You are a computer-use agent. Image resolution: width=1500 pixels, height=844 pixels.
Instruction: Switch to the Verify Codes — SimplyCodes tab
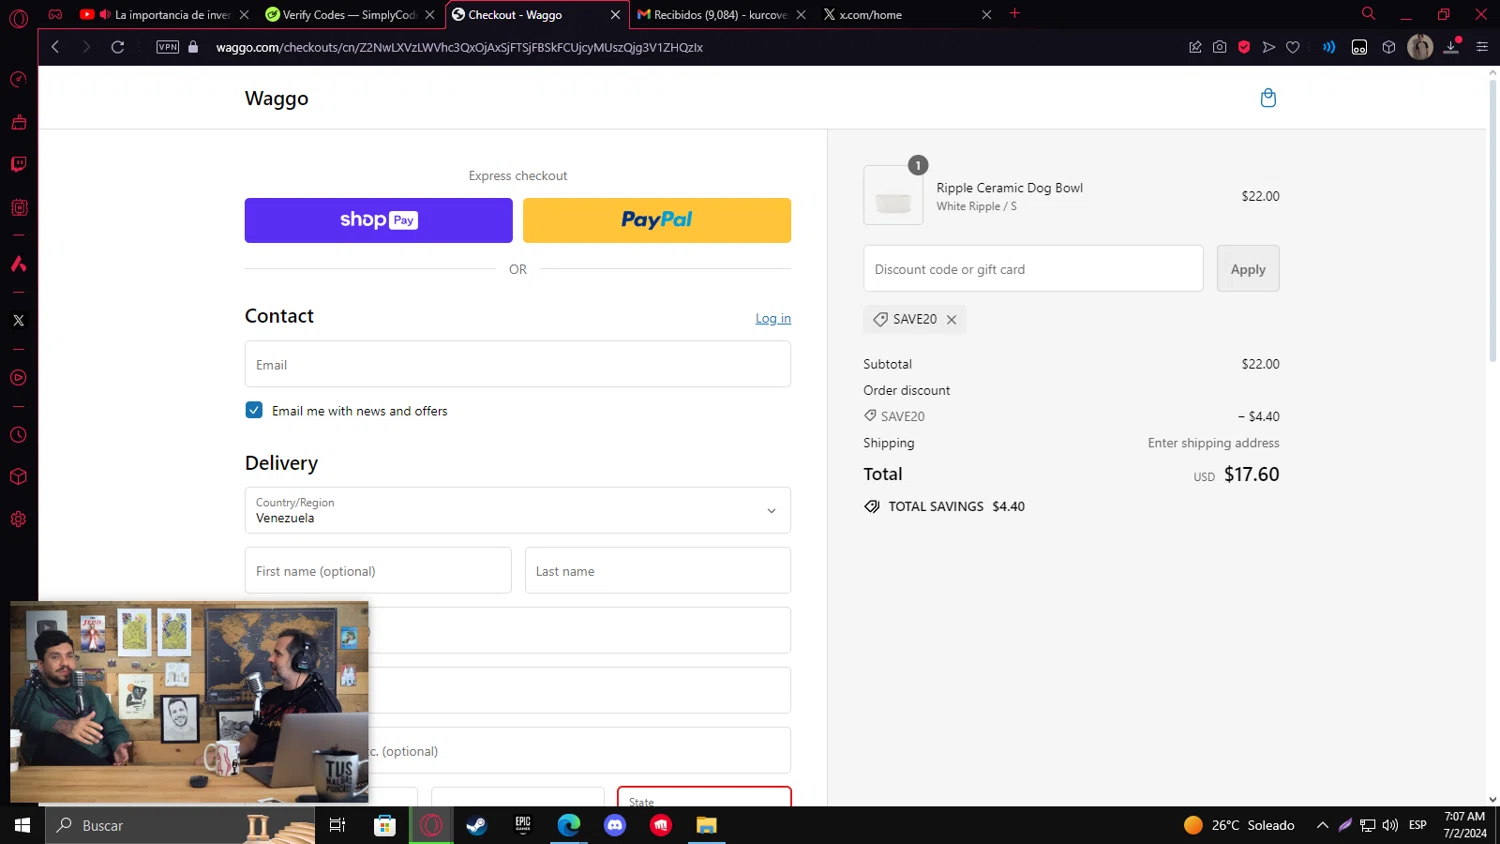(x=349, y=15)
